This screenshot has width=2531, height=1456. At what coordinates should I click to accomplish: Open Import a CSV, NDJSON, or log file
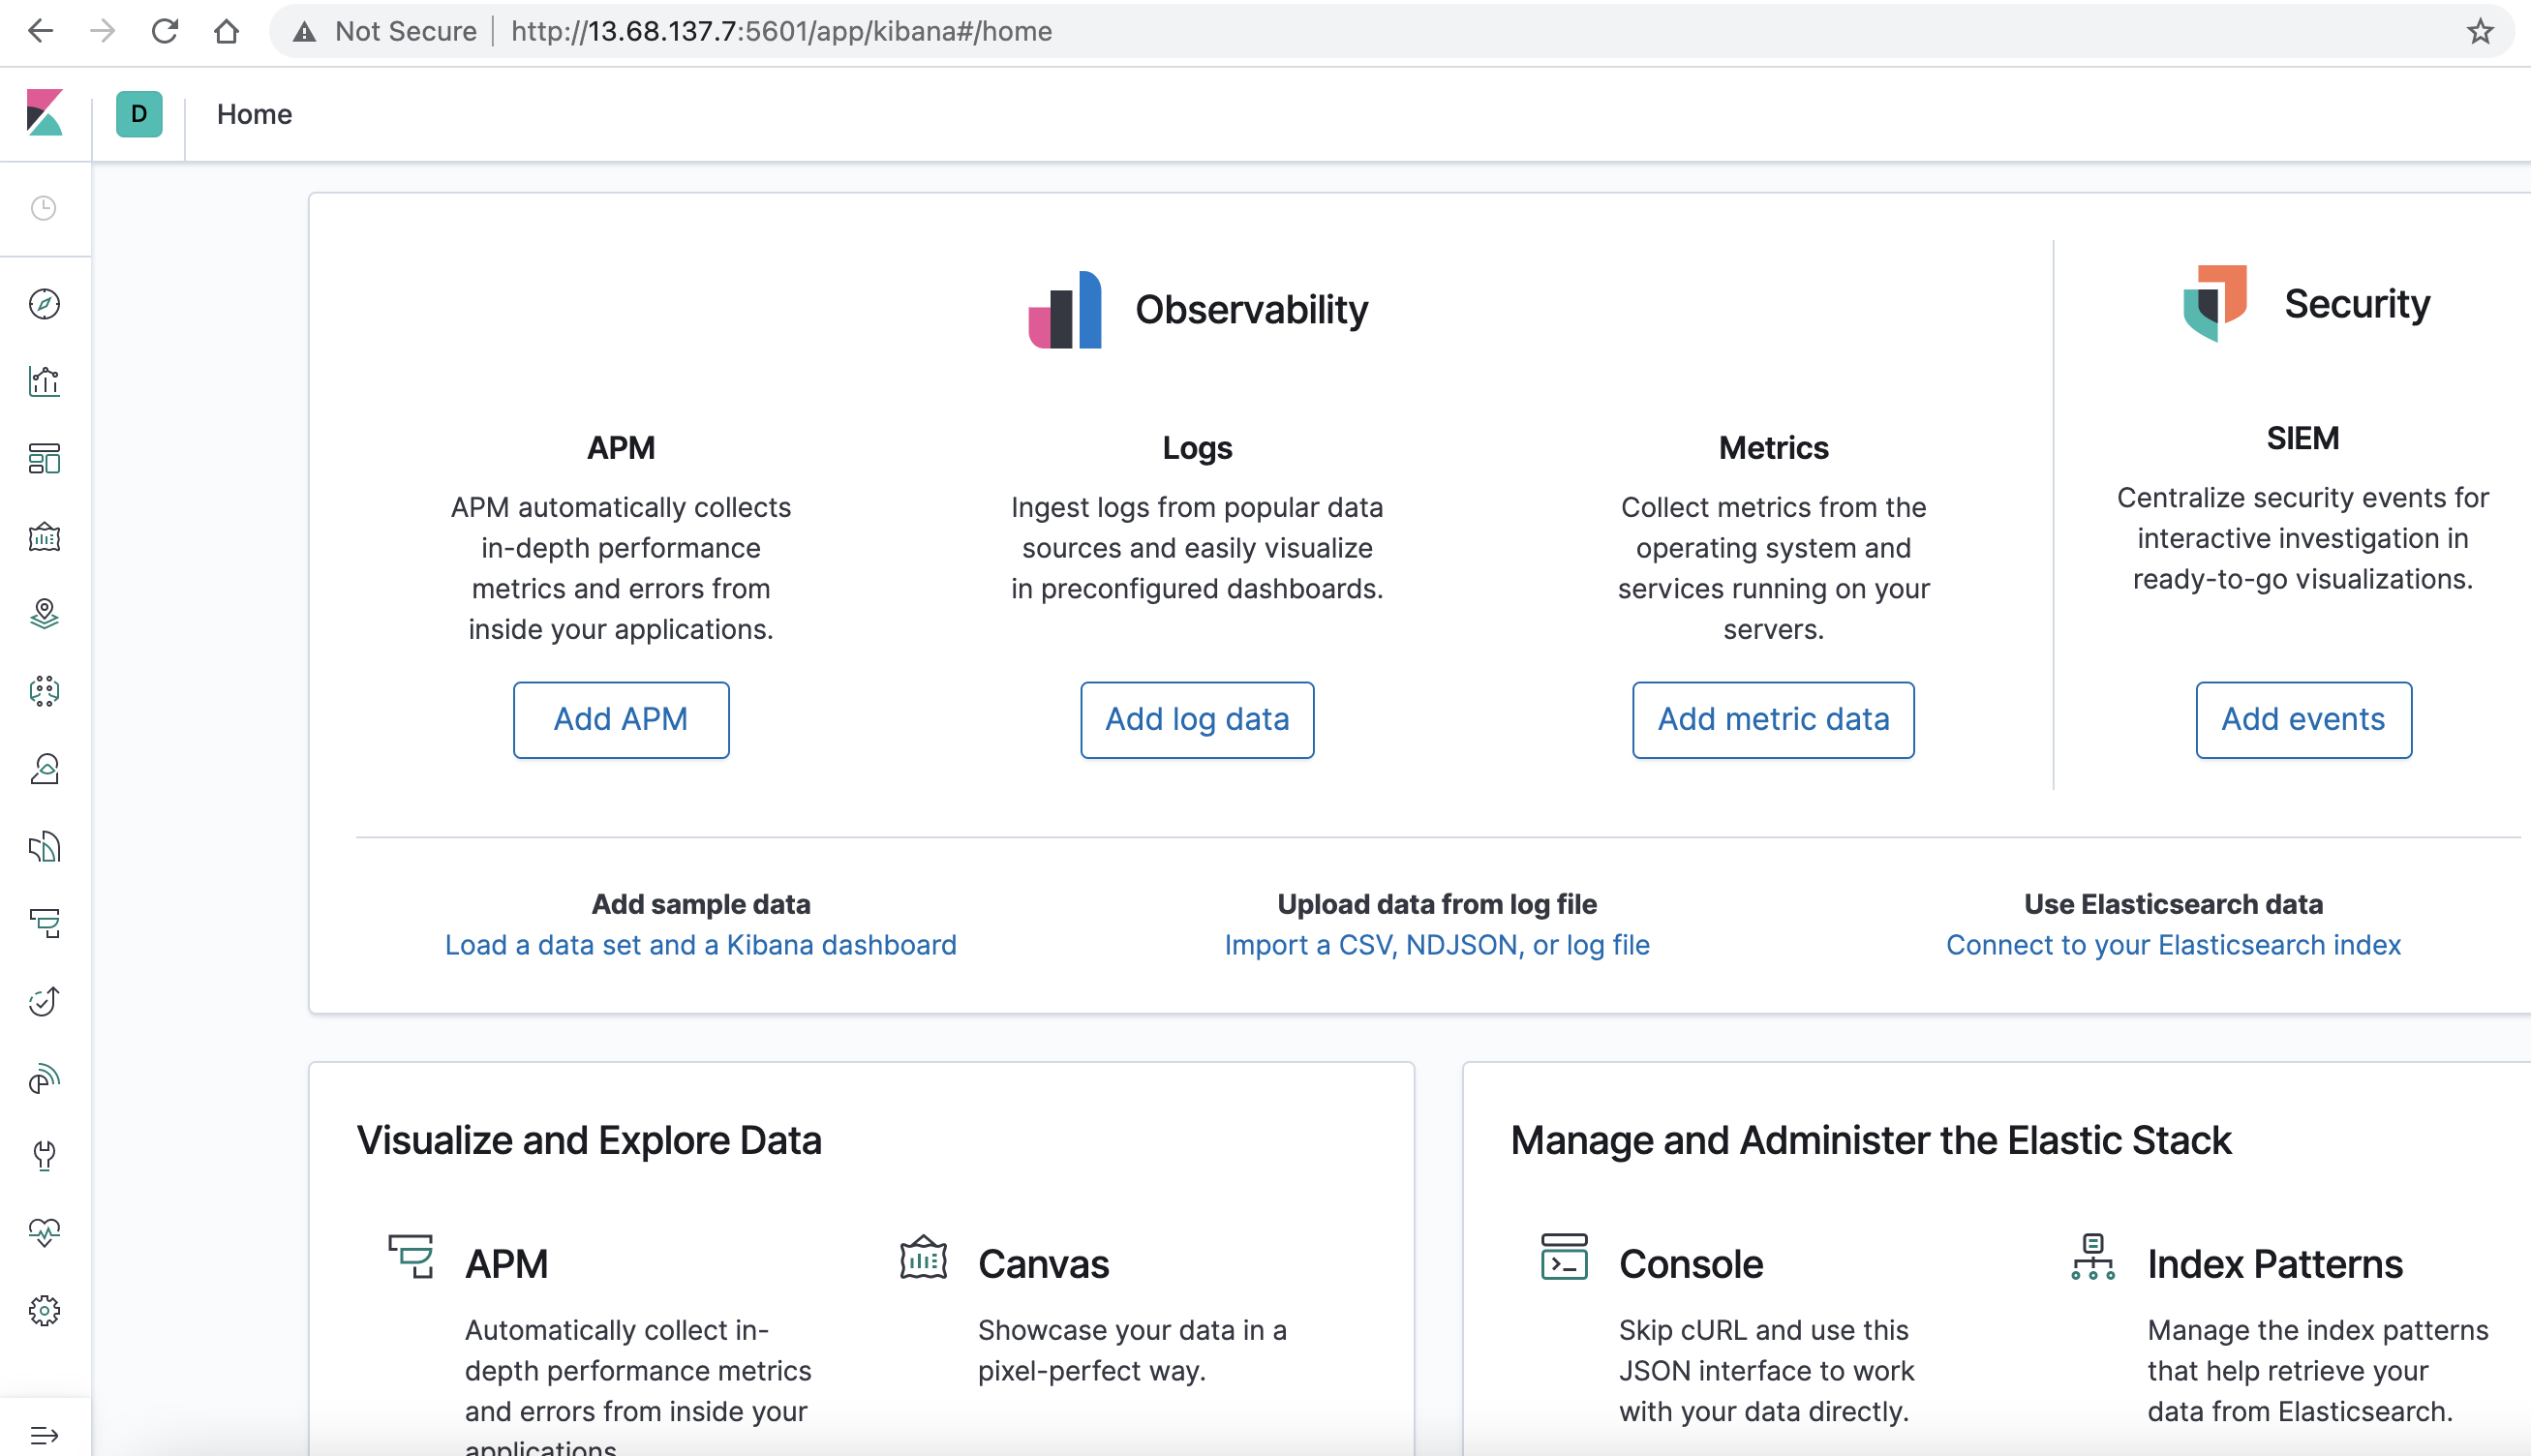pyautogui.click(x=1437, y=945)
